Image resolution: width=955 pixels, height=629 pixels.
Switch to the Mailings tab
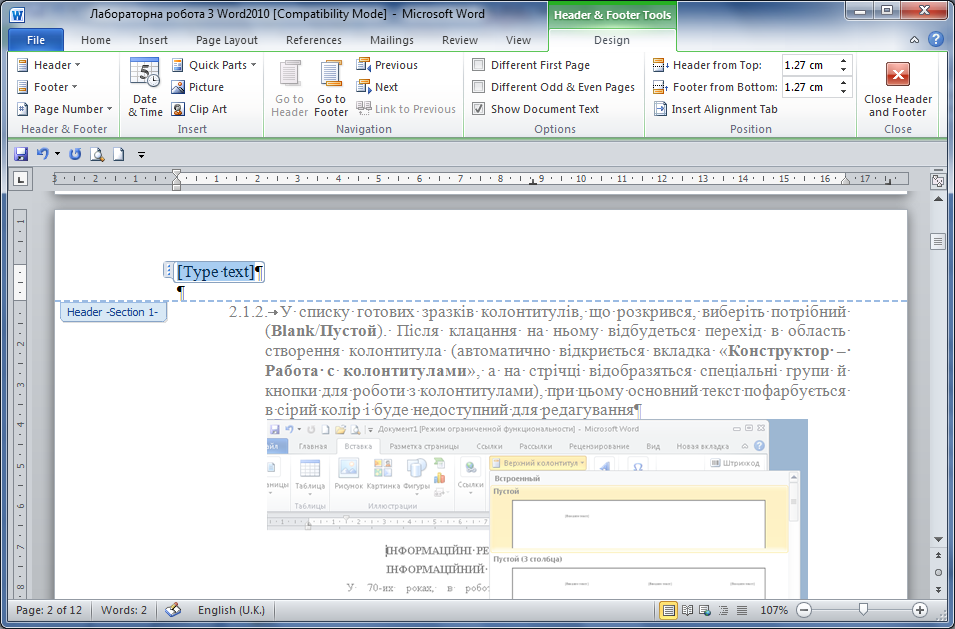click(x=392, y=40)
